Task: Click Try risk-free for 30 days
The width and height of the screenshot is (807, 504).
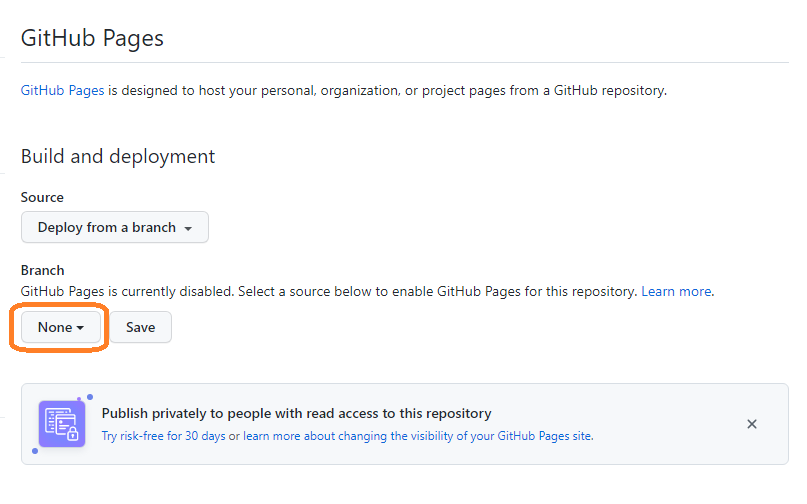Action: point(164,436)
